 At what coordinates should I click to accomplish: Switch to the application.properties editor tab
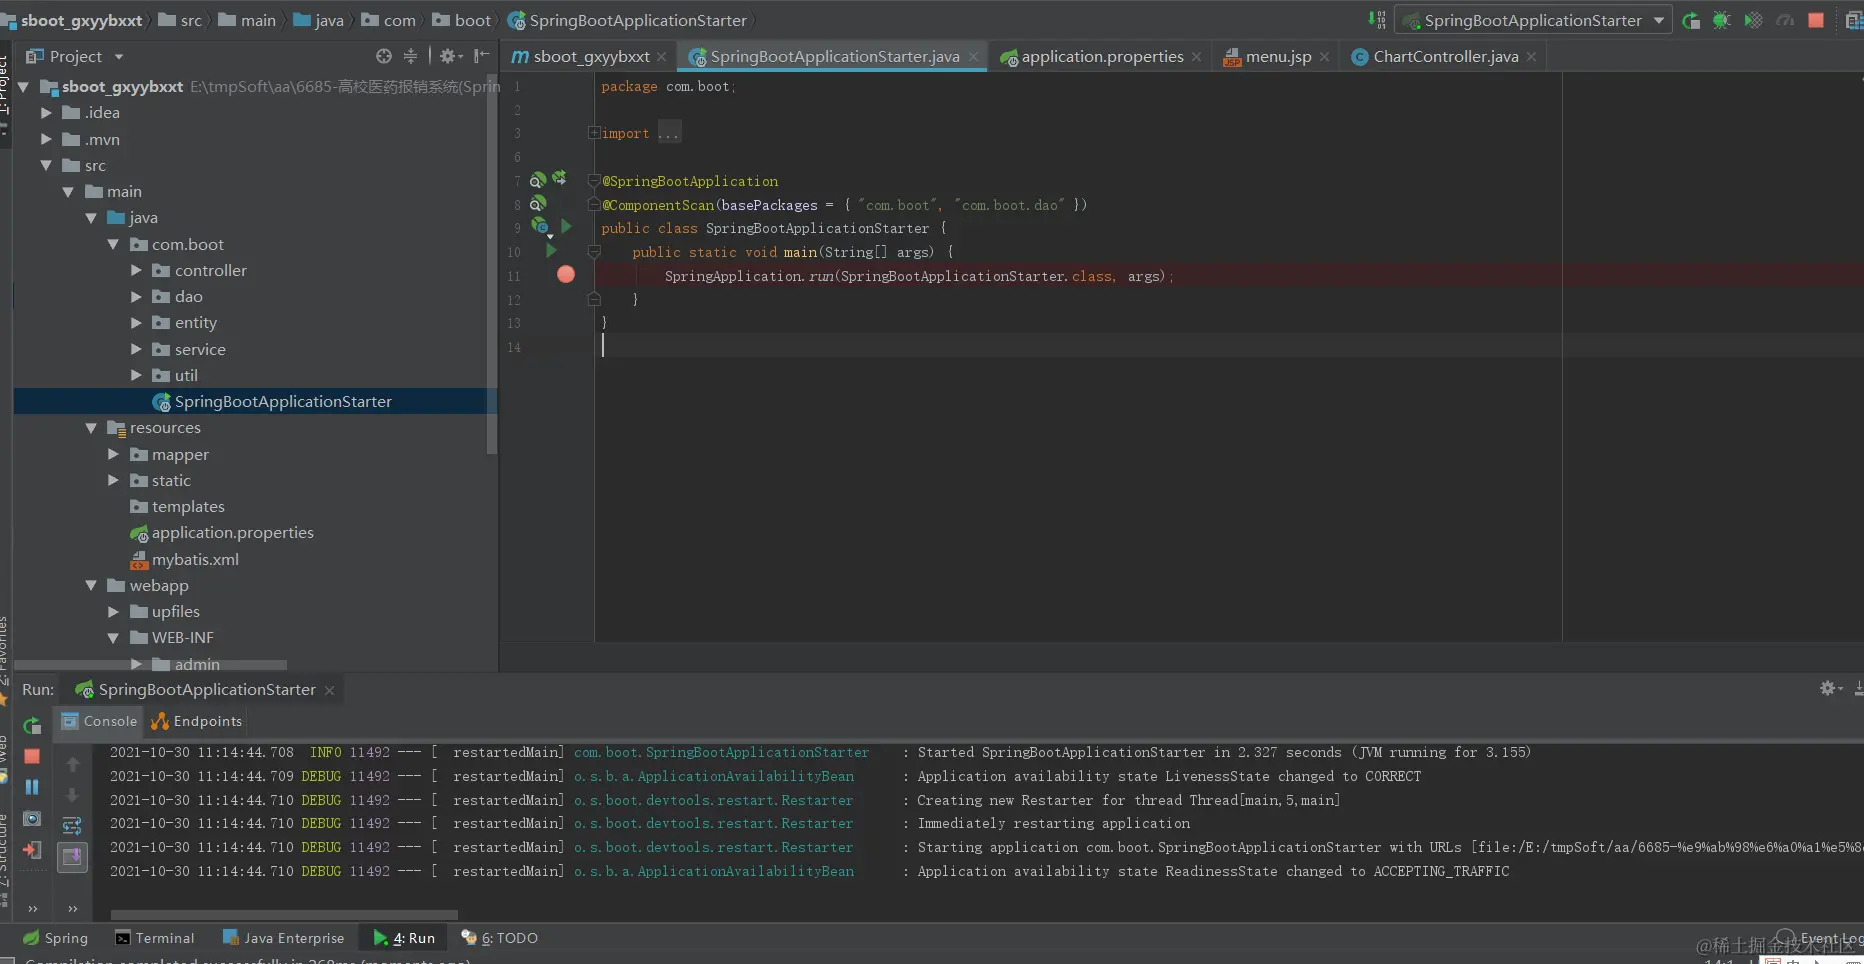click(1101, 57)
